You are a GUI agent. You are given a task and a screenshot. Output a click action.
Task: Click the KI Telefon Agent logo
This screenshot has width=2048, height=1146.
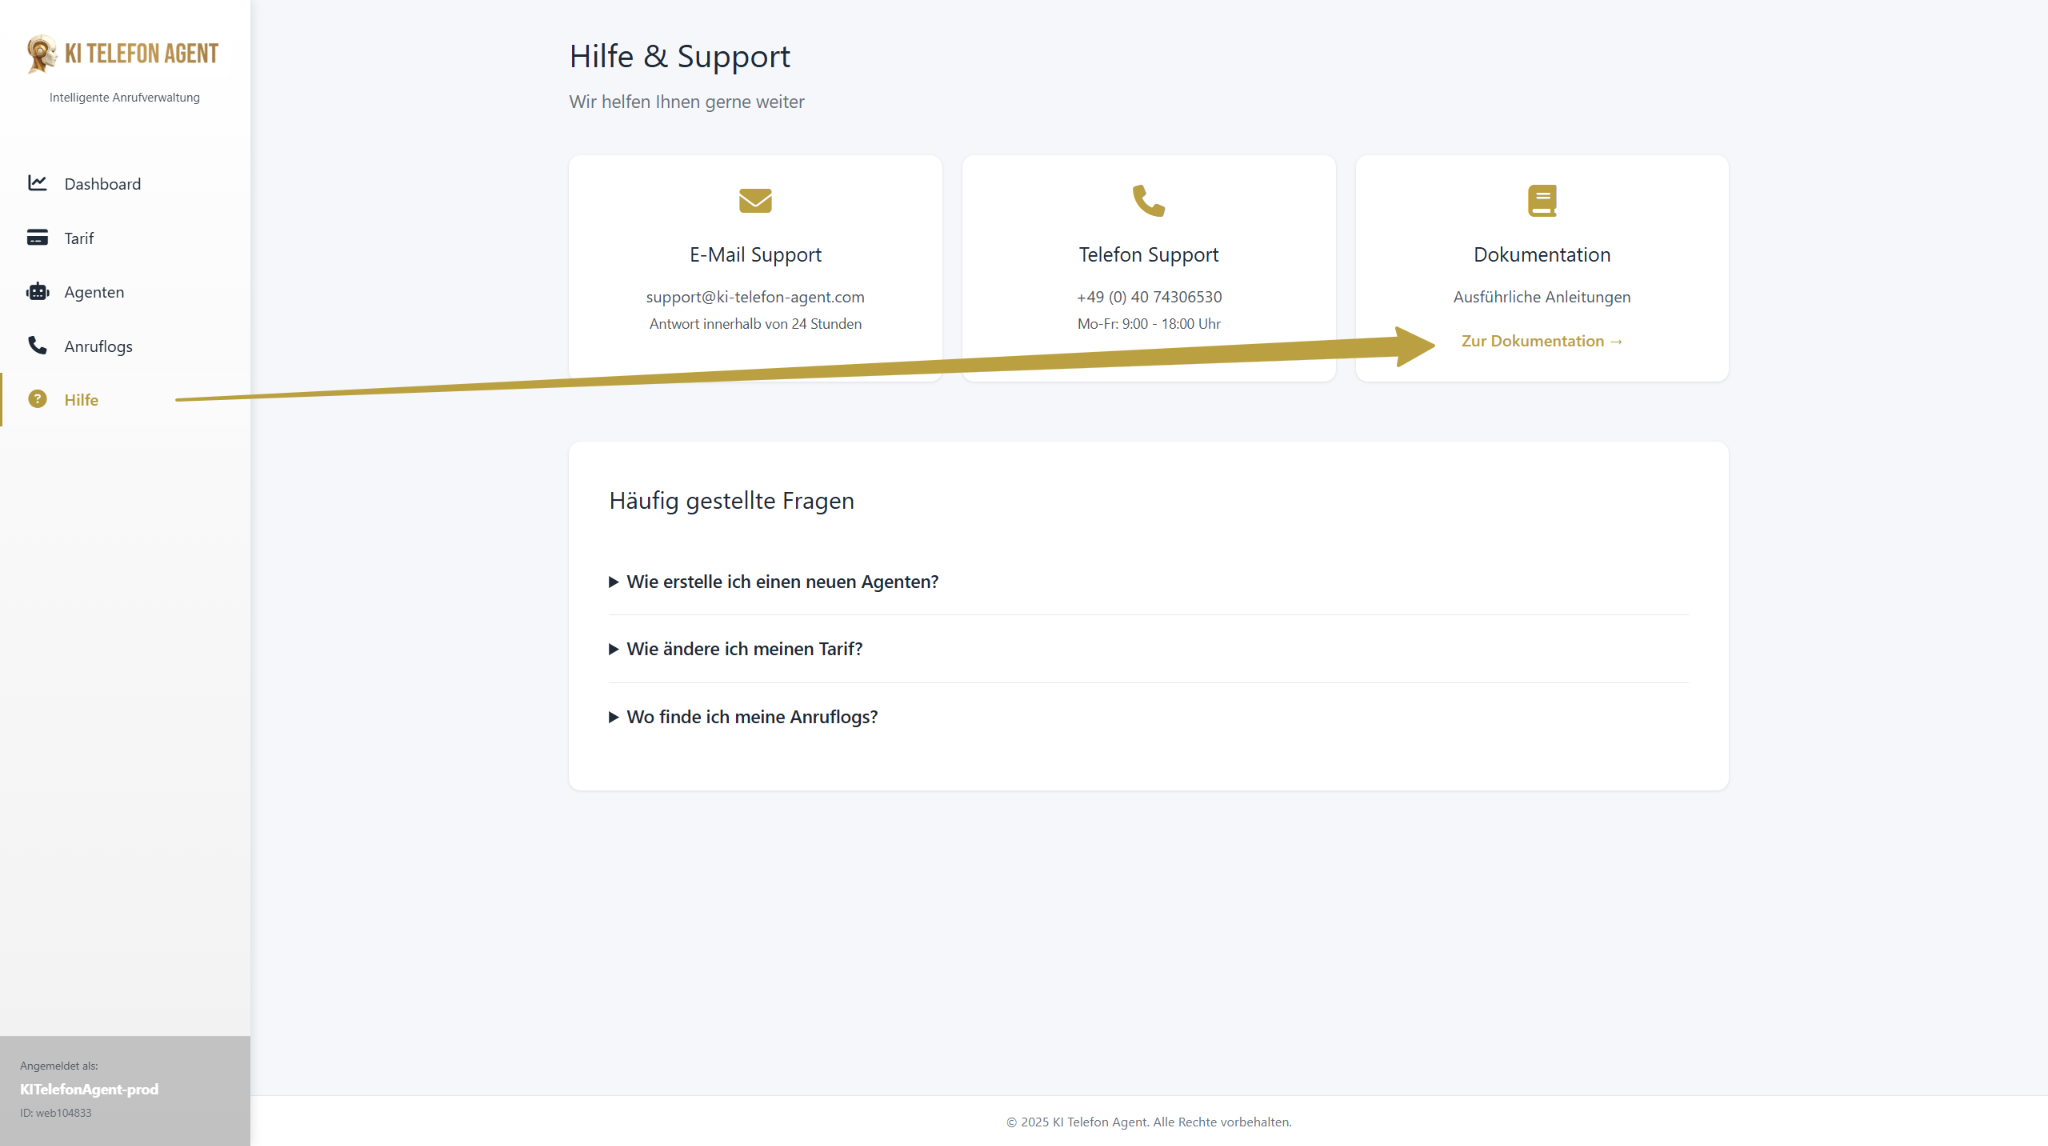(x=123, y=54)
